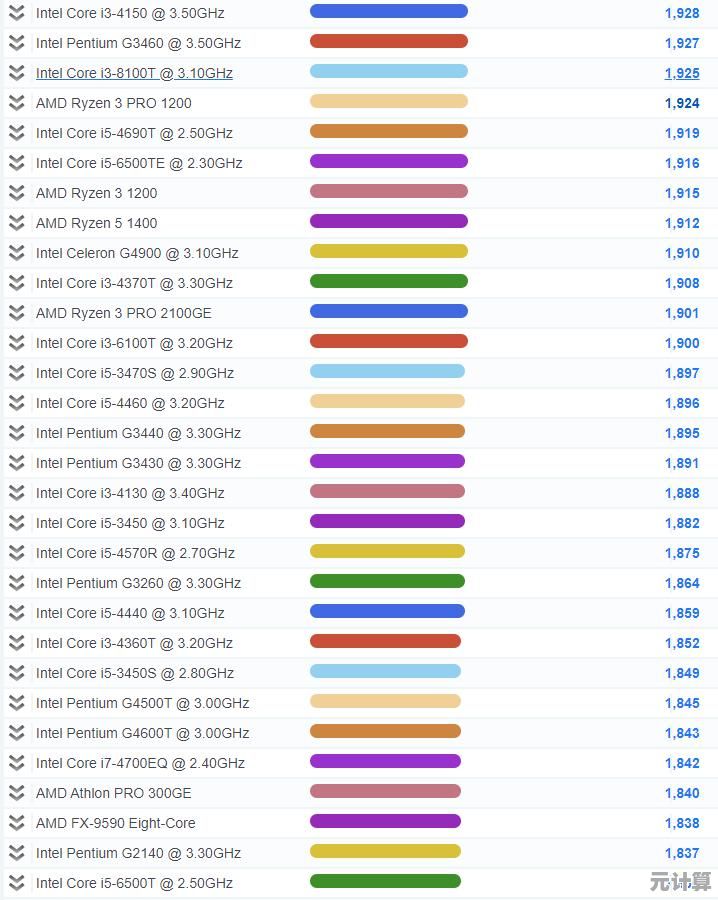Screen dimensions: 718x900
Task: Open Intel Core i3-8100T @ 3.10GHz link
Action: (134, 73)
